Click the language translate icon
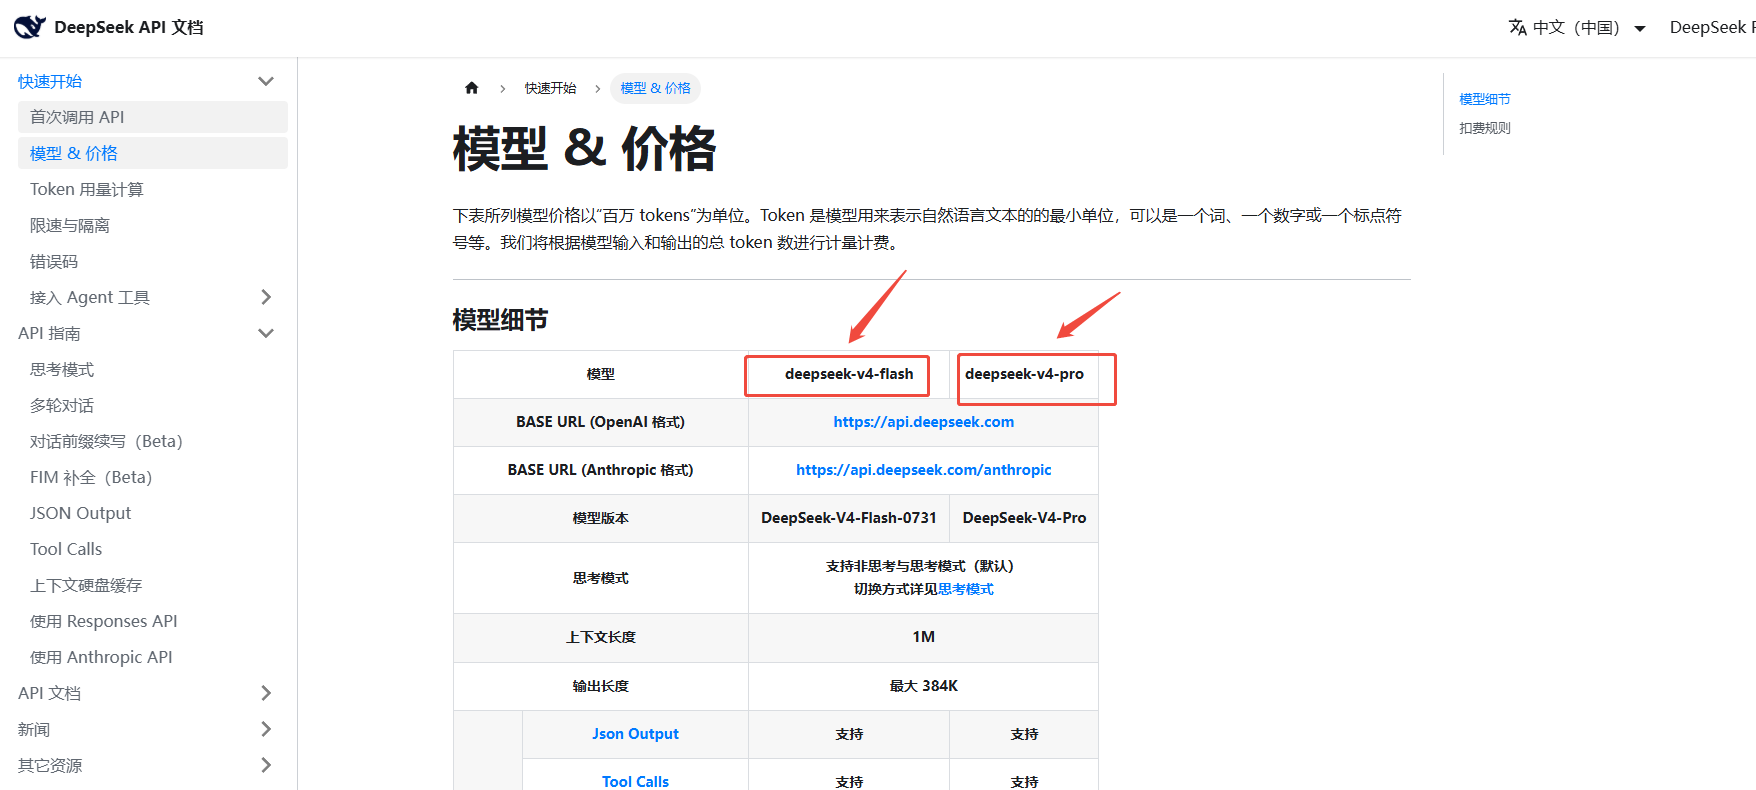The width and height of the screenshot is (1756, 790). 1518,27
